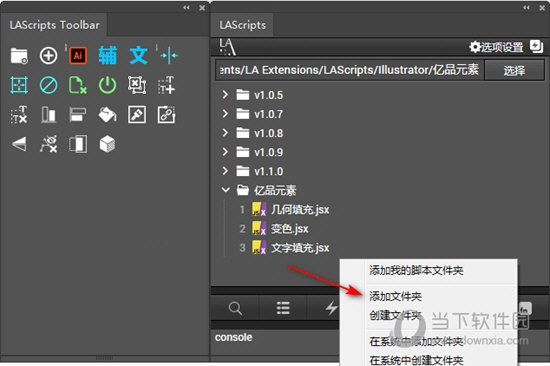The height and width of the screenshot is (366, 550).
Task: Click the green document delete icon
Action: [78, 85]
